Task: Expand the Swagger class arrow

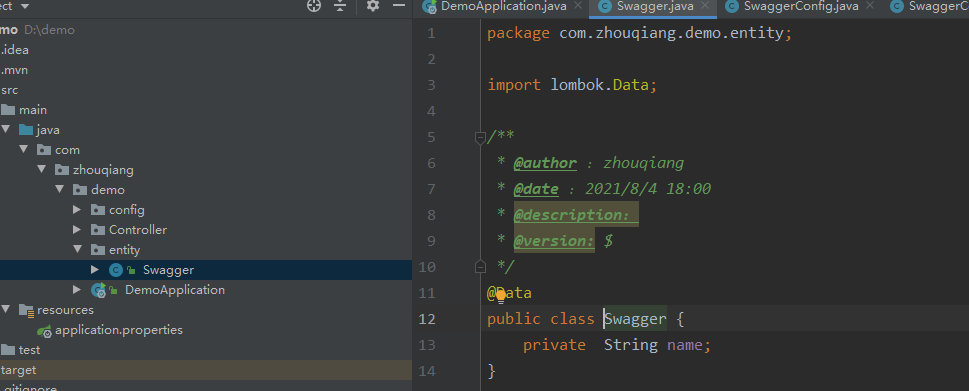Action: point(95,269)
